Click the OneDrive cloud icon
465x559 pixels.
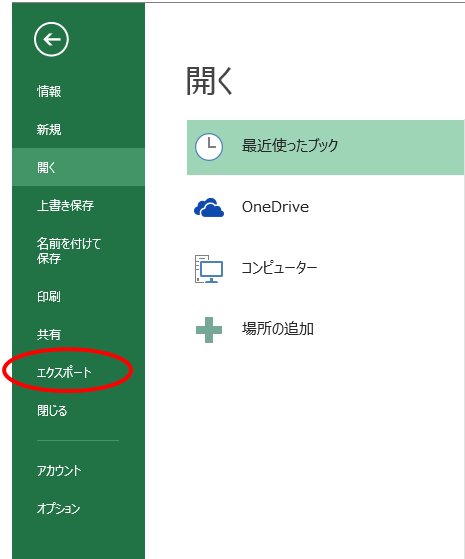point(209,207)
